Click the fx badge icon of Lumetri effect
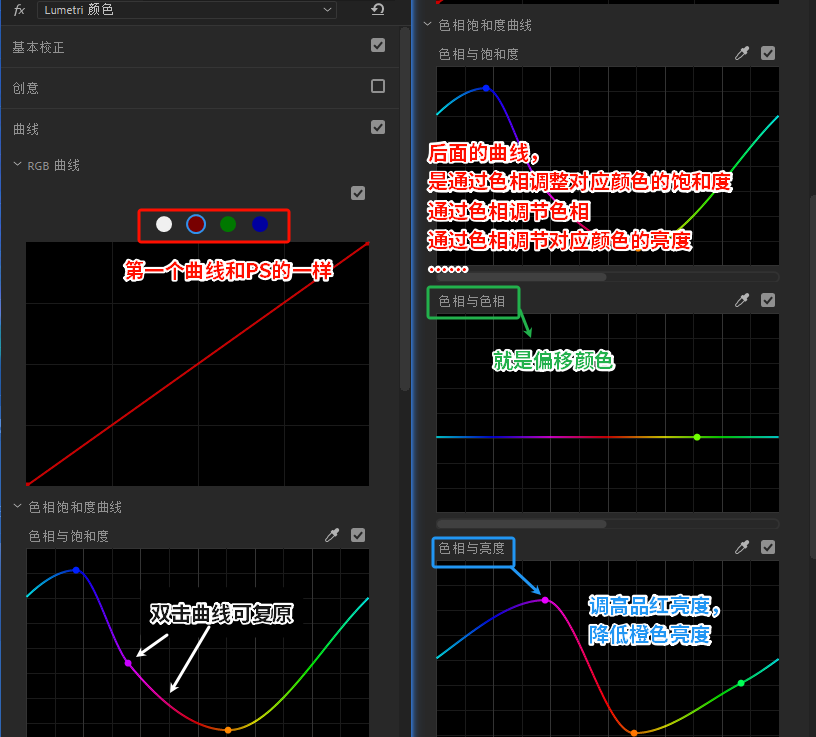Image resolution: width=816 pixels, height=737 pixels. (x=19, y=10)
